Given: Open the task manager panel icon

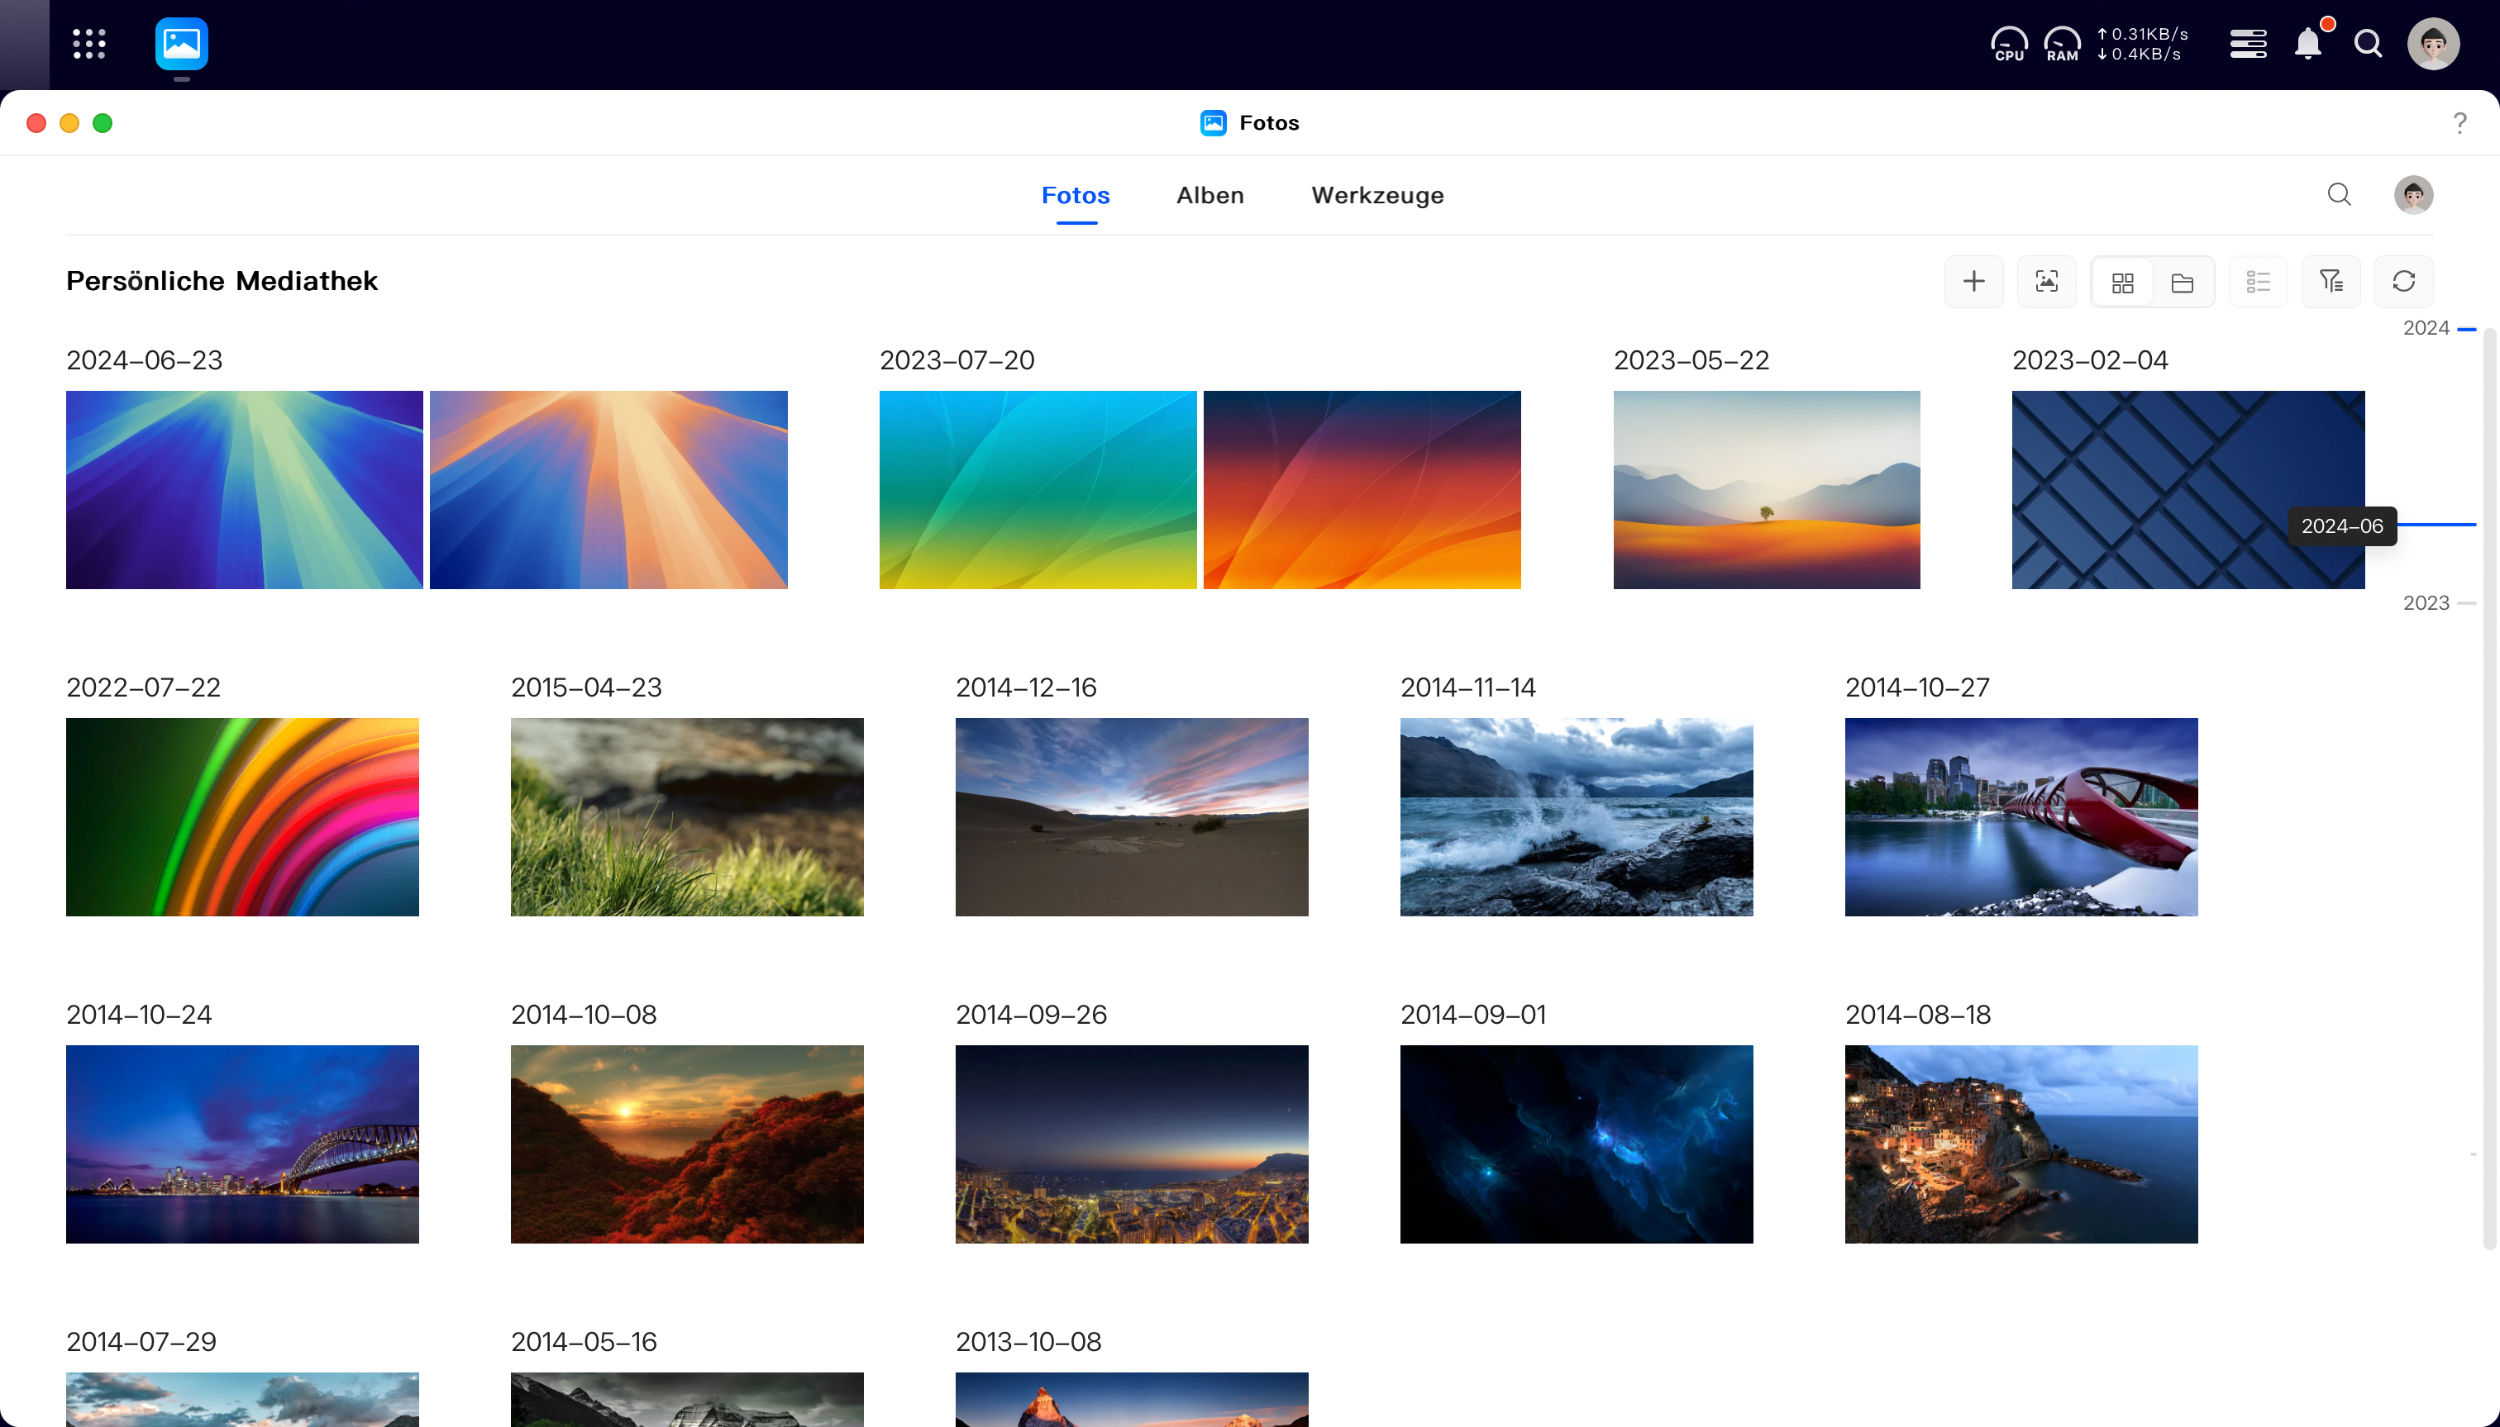Looking at the screenshot, I should tap(2248, 44).
